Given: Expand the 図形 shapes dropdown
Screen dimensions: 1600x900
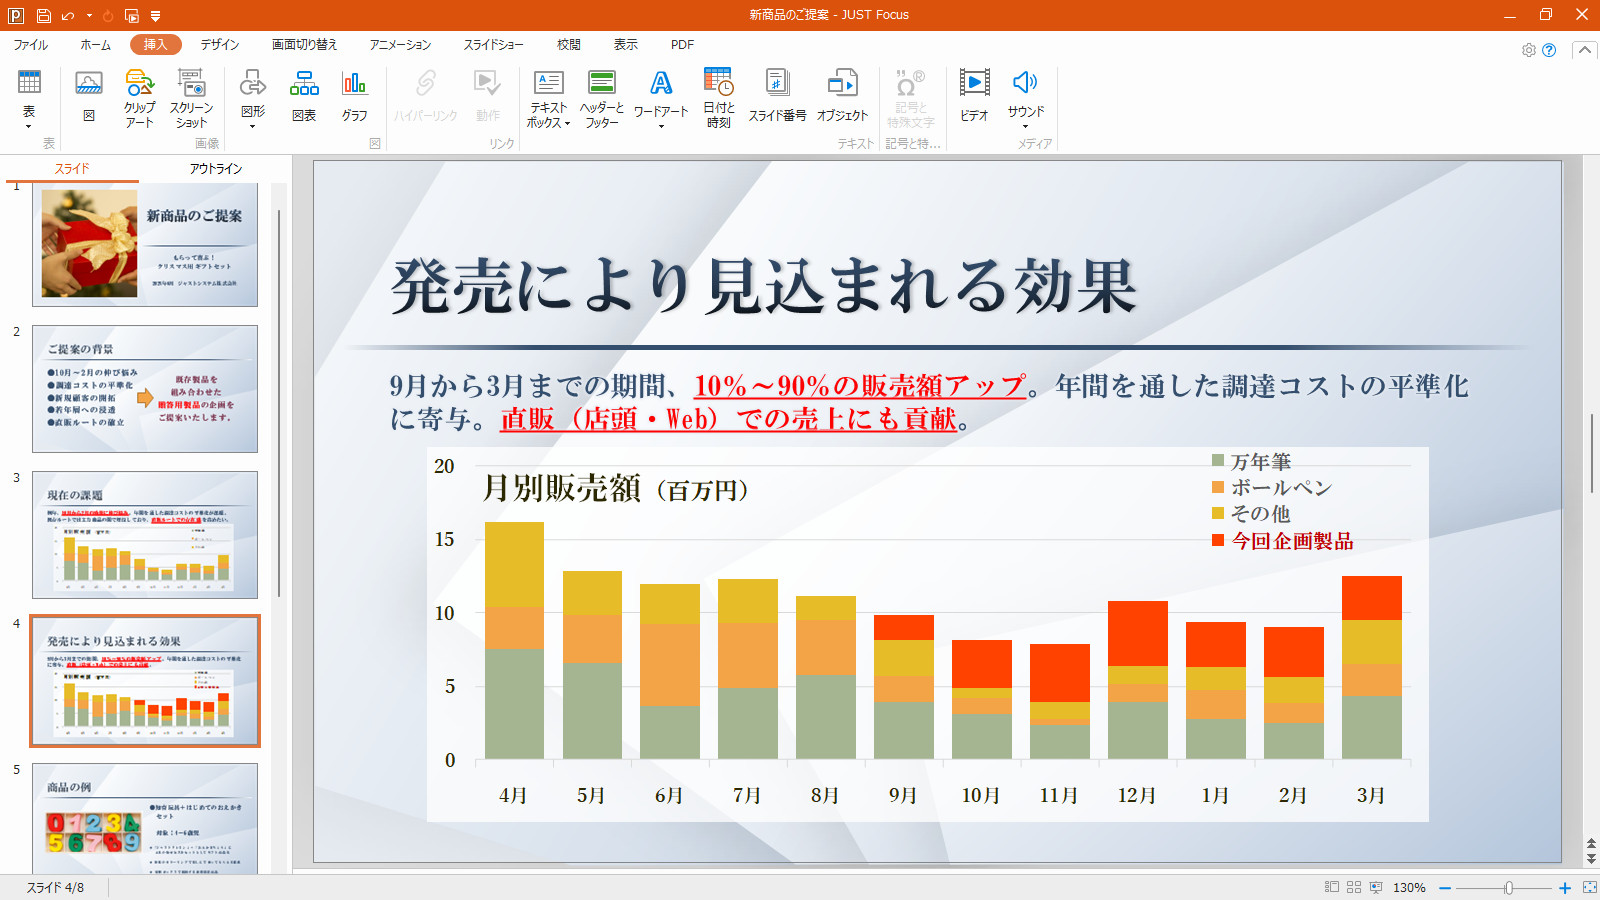Looking at the screenshot, I should 253,126.
